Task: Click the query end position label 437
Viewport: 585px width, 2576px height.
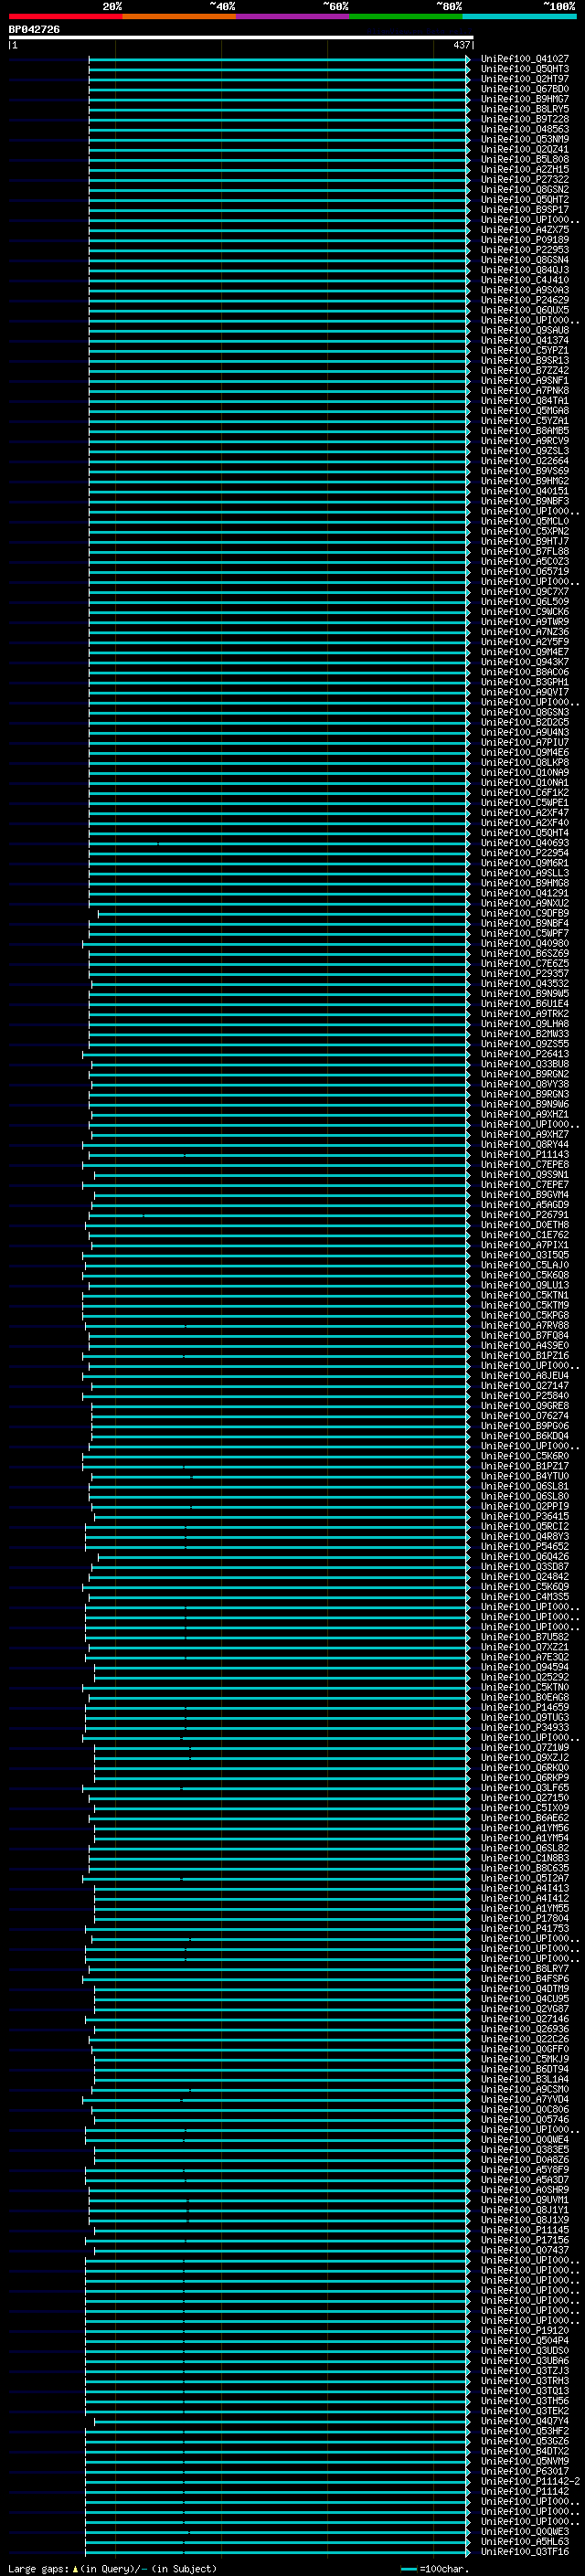Action: click(x=461, y=45)
